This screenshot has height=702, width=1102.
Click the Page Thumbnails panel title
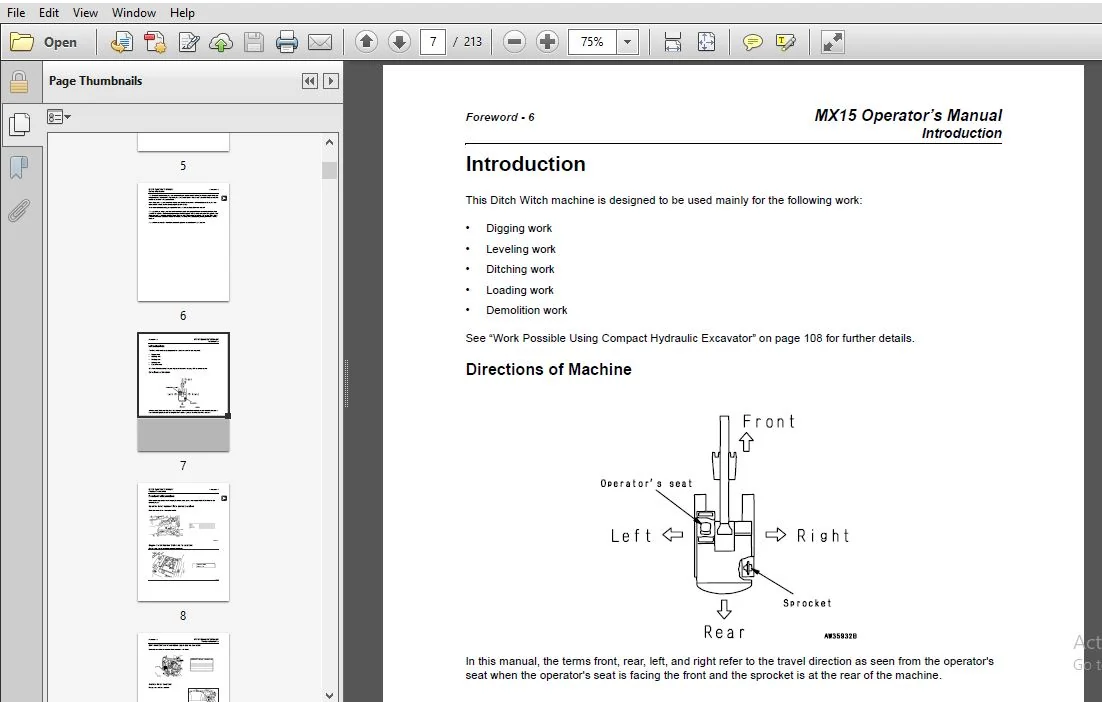[96, 81]
